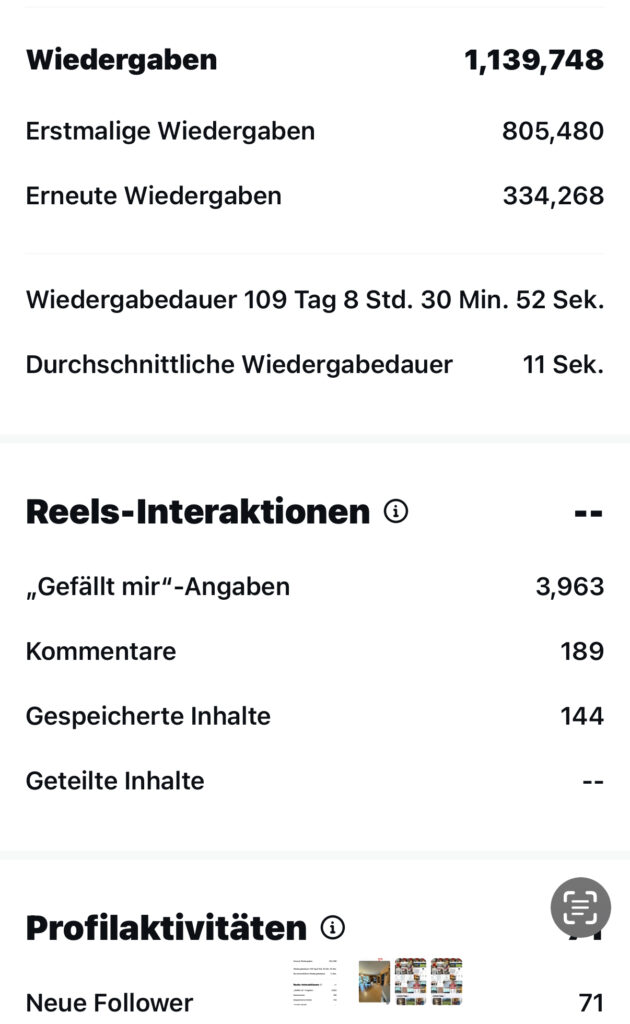
Task: Tap the Gespeicherte Inhalte label
Action: point(148,716)
